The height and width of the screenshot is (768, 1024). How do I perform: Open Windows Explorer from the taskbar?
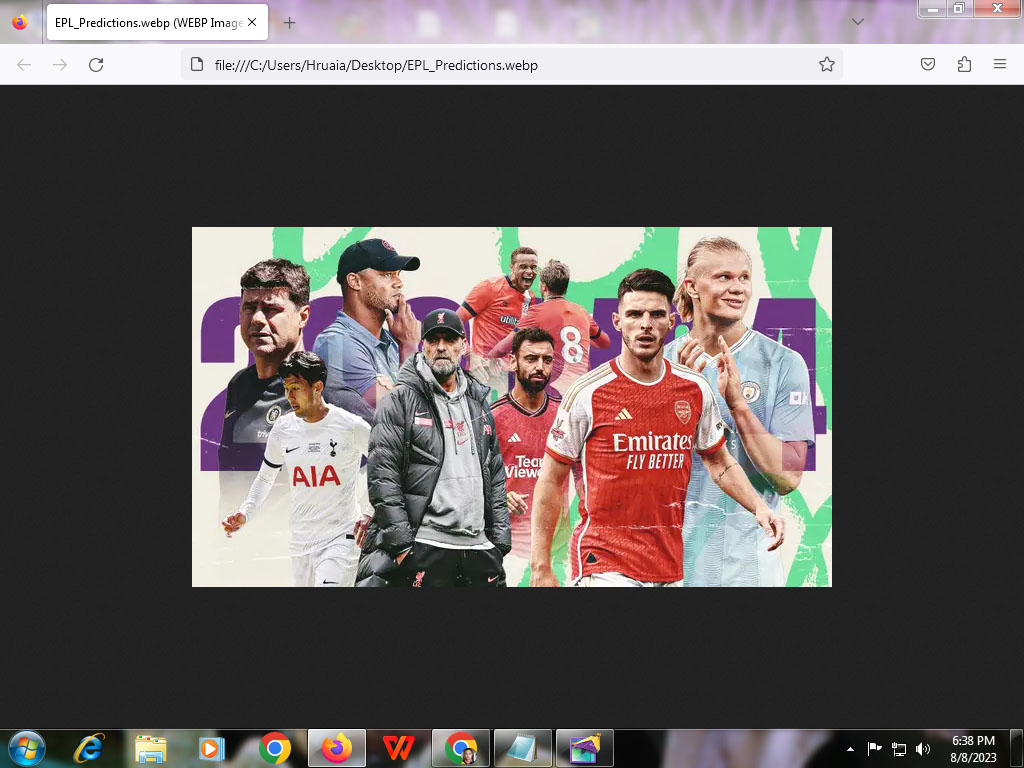pyautogui.click(x=151, y=747)
